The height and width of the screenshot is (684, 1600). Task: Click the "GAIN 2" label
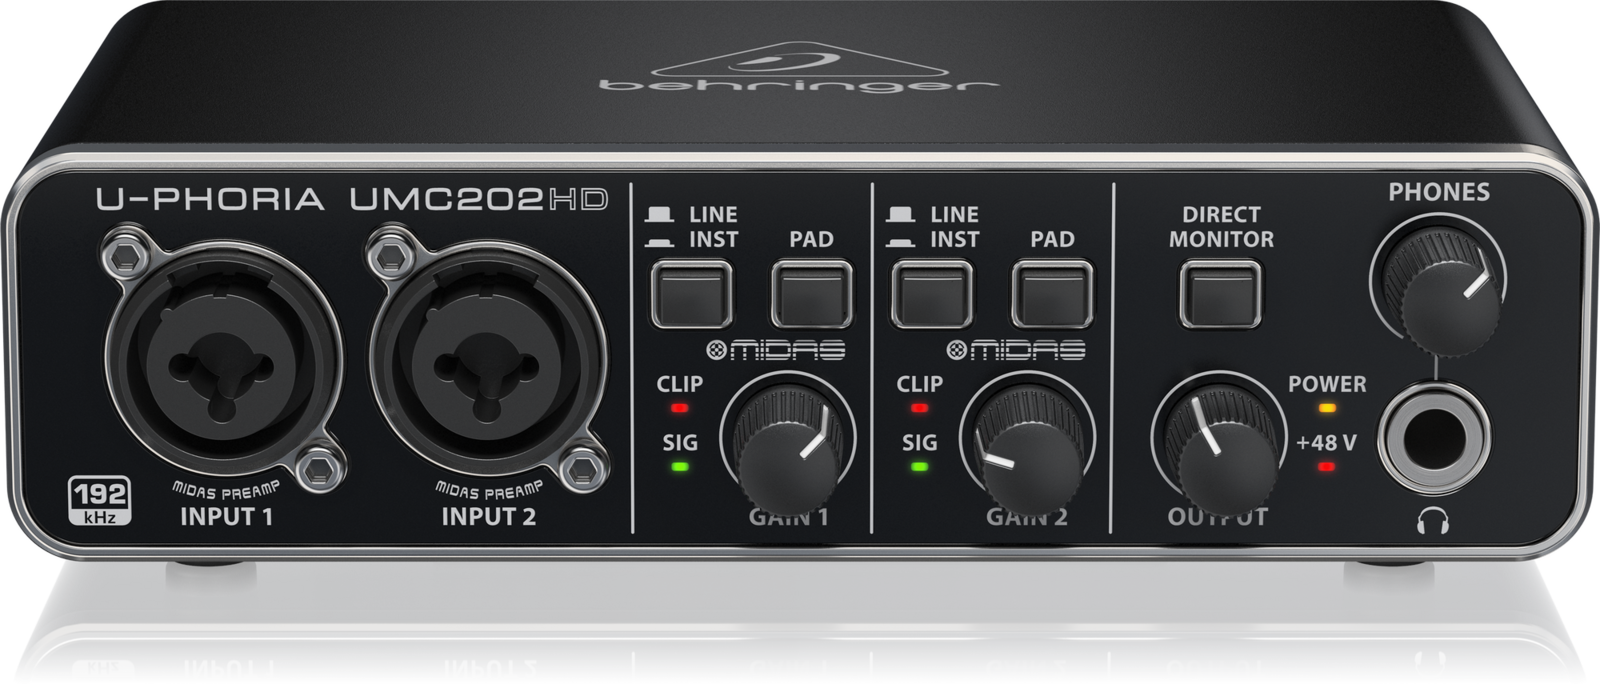pyautogui.click(x=1027, y=517)
